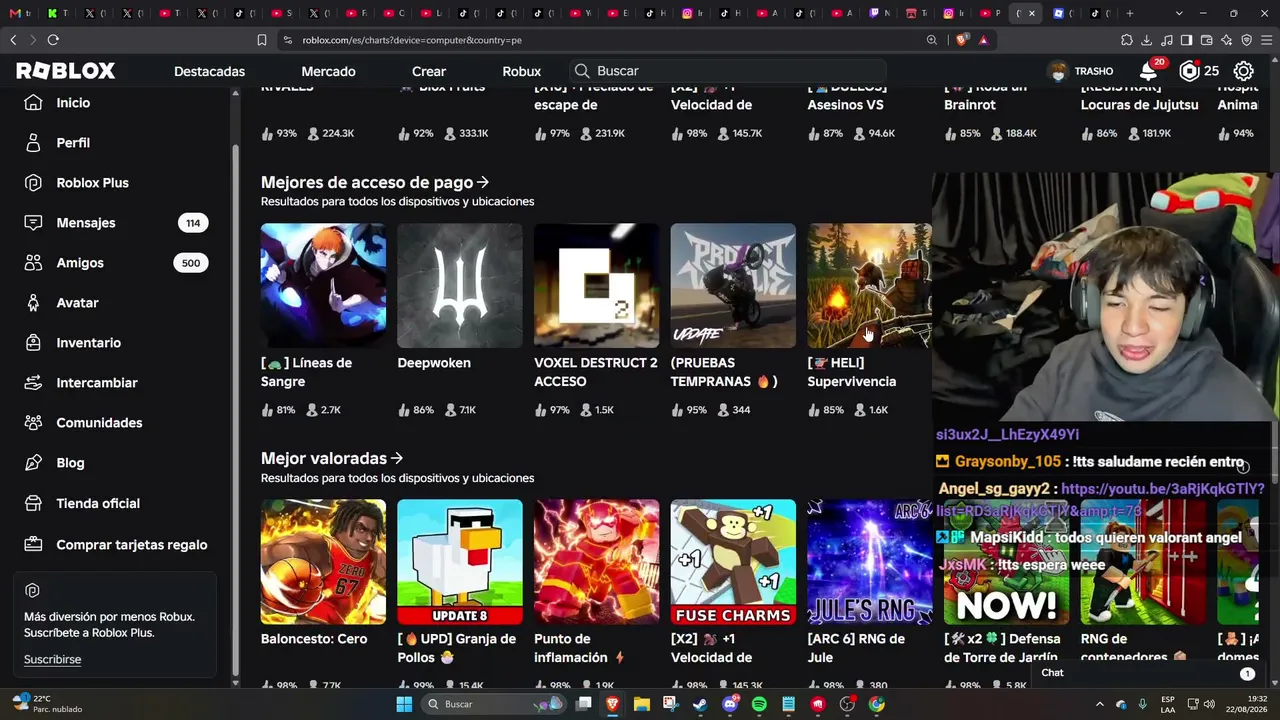Open the TRASHO profile avatar

point(1058,71)
